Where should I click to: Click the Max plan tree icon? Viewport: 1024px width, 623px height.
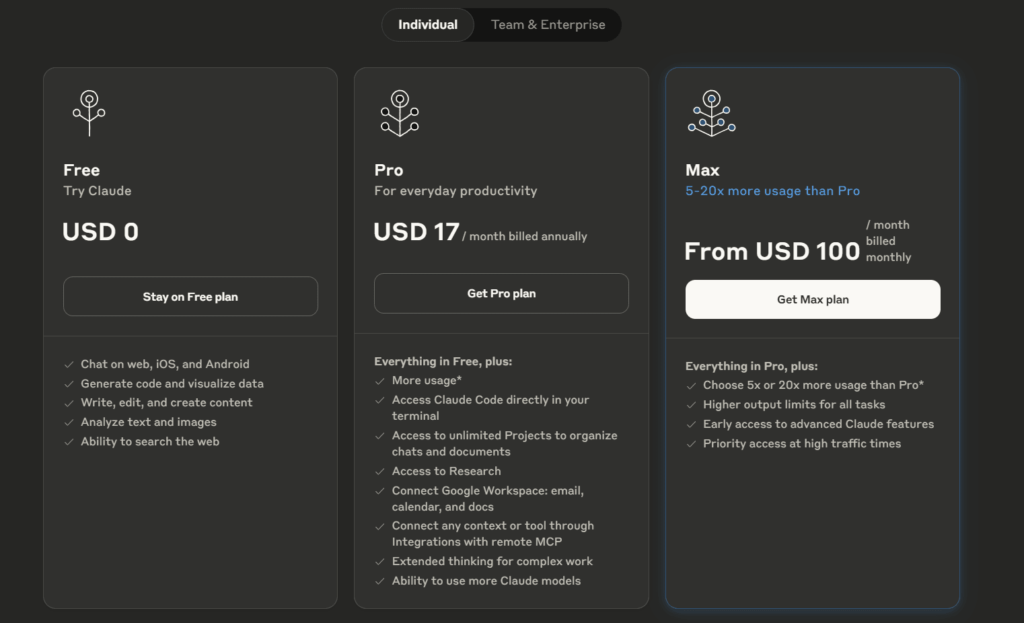711,113
